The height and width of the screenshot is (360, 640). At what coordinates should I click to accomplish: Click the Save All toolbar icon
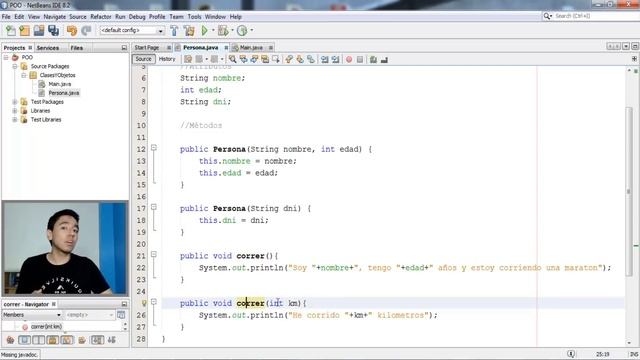click(53, 31)
